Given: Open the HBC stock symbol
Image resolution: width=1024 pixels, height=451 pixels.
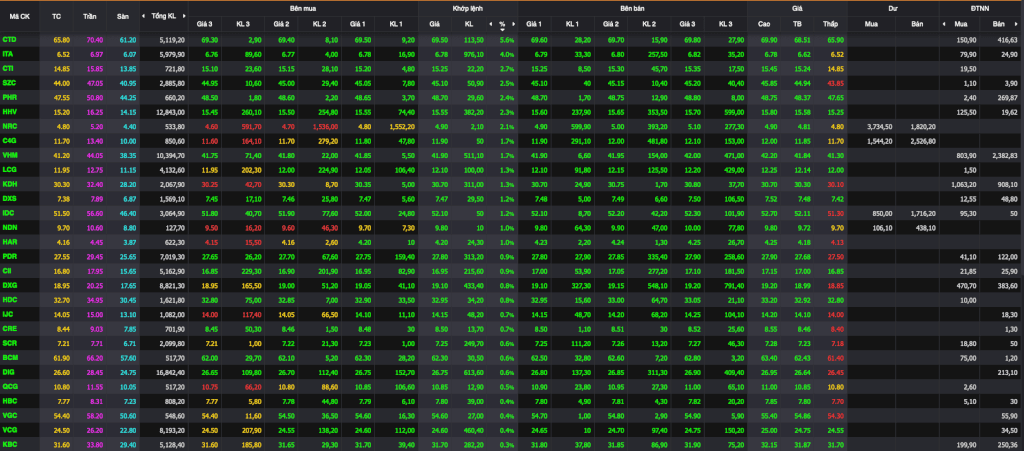Looking at the screenshot, I should point(10,399).
